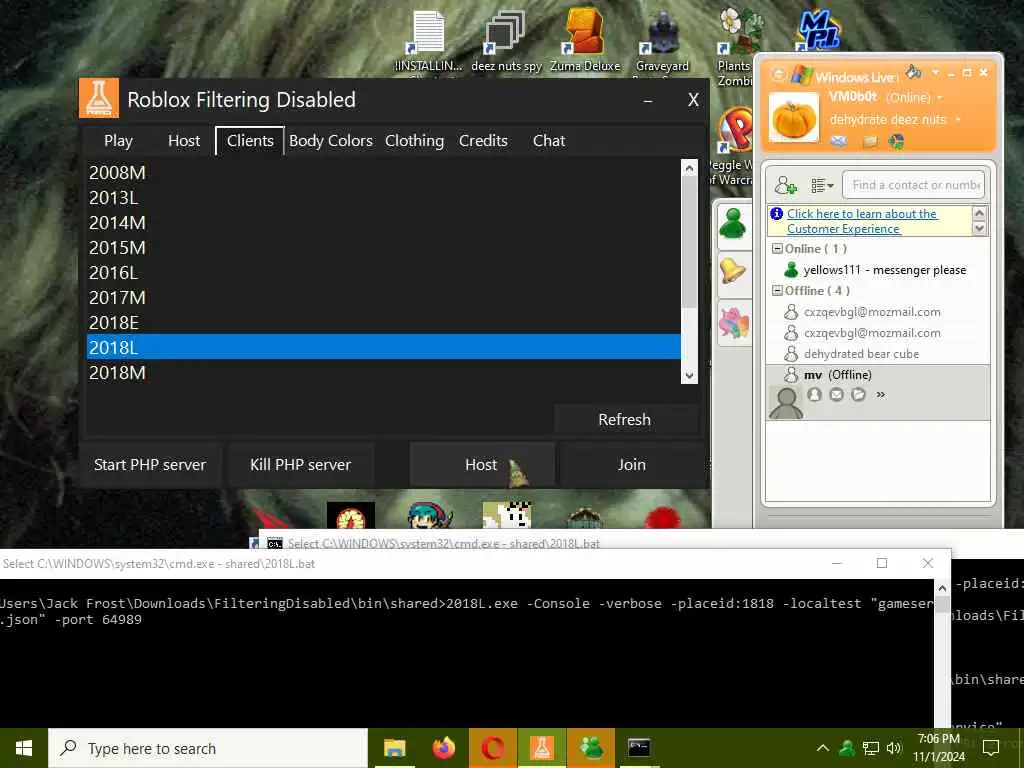Screen dimensions: 1024x768
Task: Click Start PHP server
Action: 150,464
